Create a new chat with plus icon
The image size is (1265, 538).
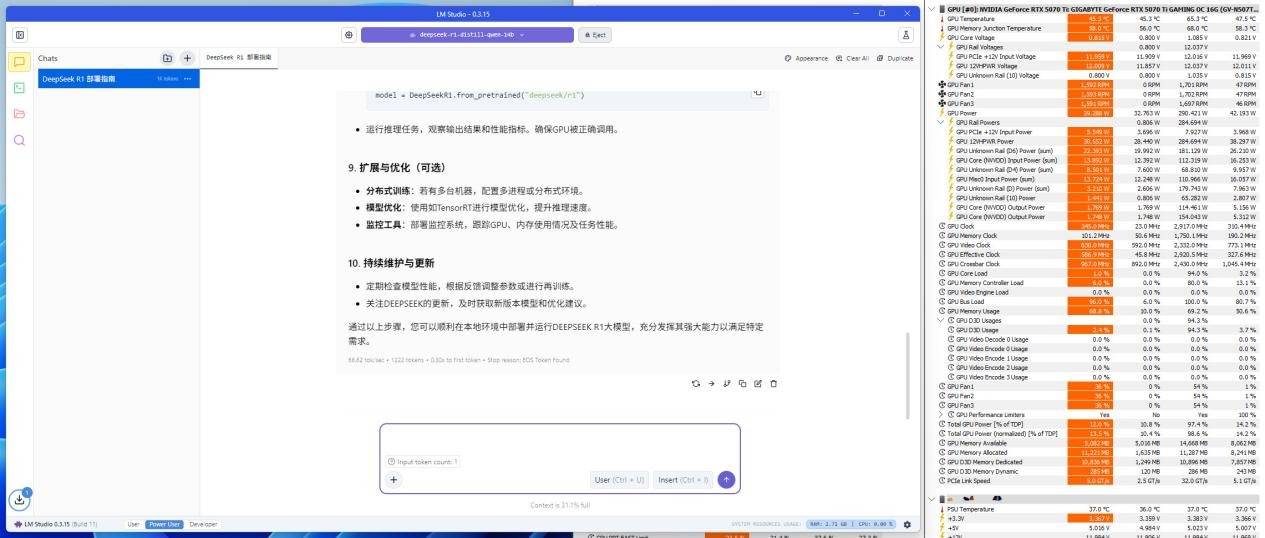click(186, 59)
